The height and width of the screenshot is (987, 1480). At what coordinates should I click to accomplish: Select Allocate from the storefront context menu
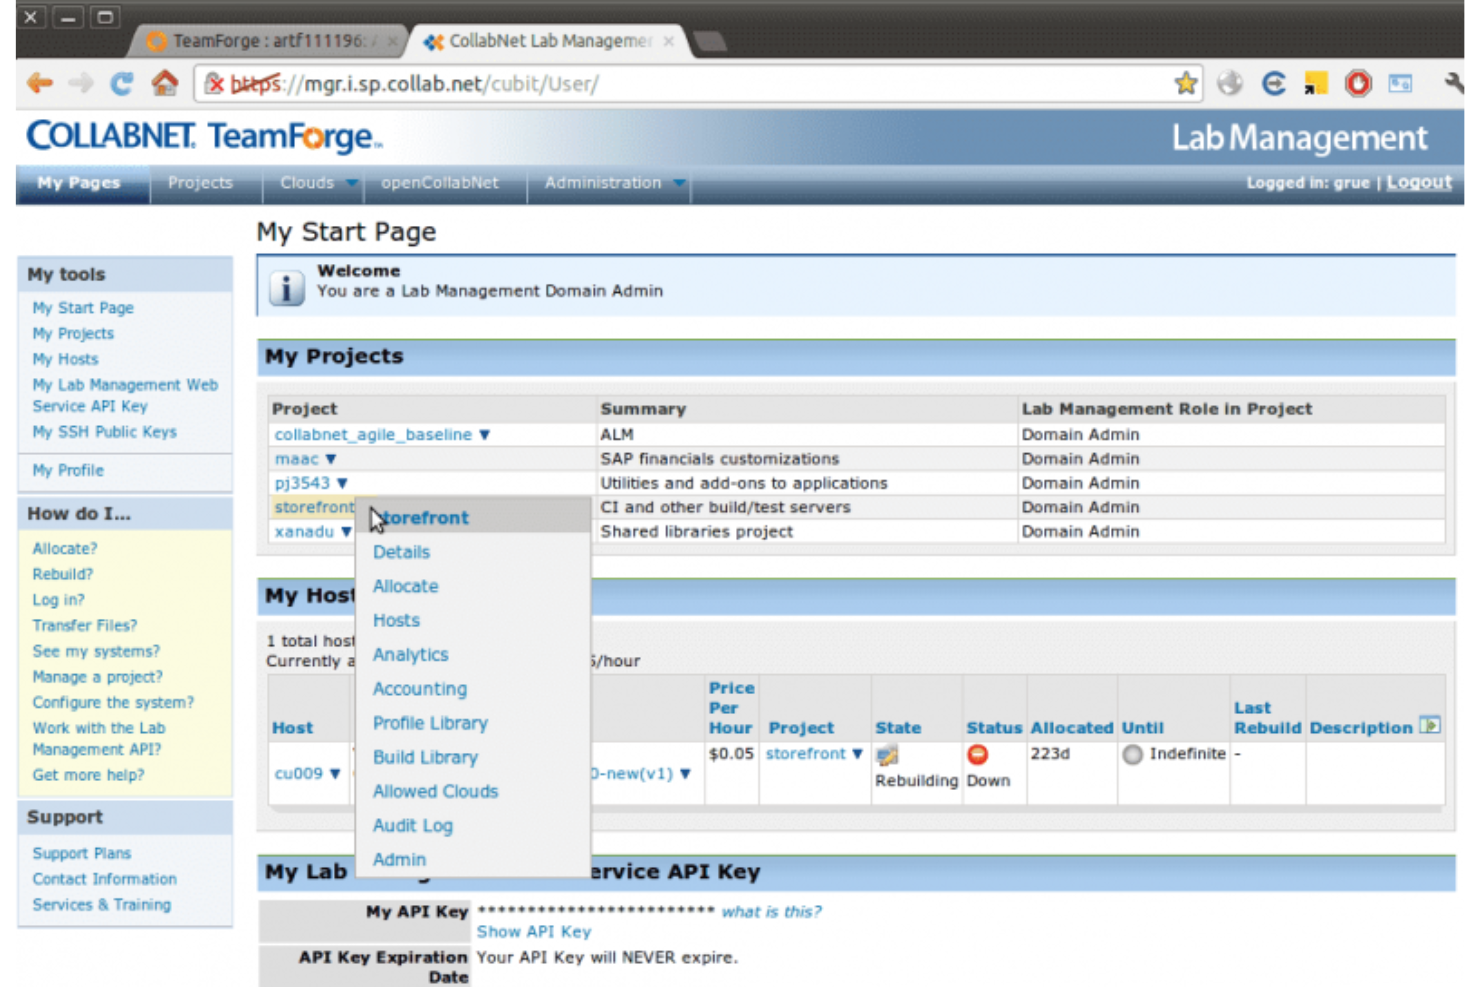click(405, 586)
